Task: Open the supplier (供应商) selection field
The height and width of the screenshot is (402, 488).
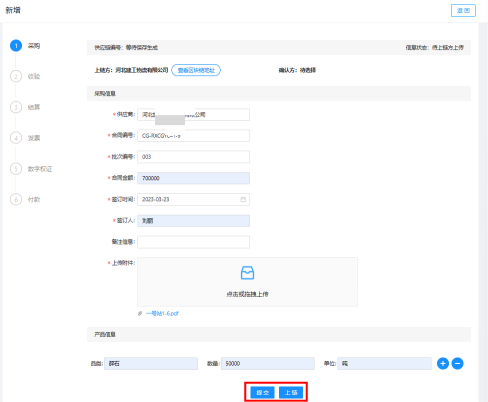Action: pos(193,114)
